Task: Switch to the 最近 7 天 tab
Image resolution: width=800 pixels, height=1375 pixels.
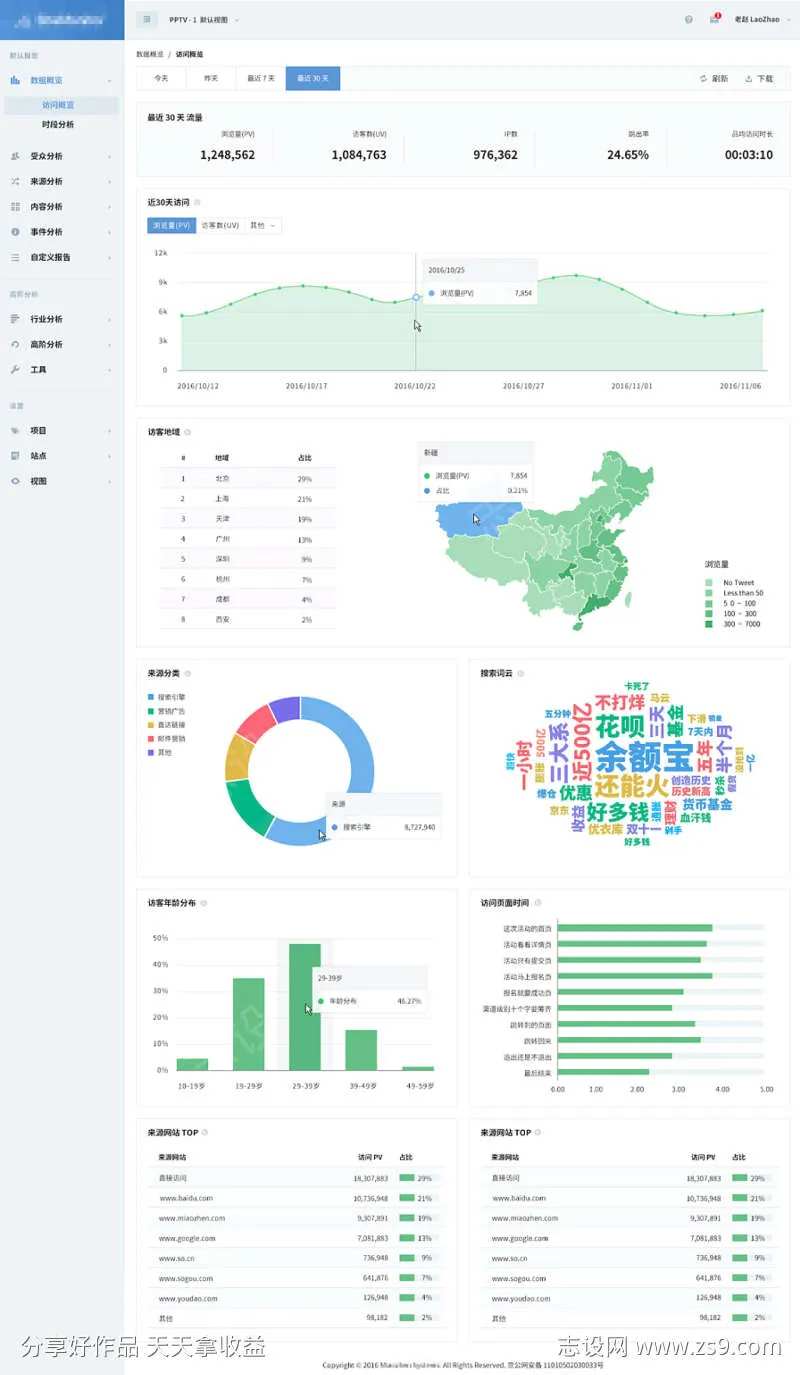Action: (260, 78)
